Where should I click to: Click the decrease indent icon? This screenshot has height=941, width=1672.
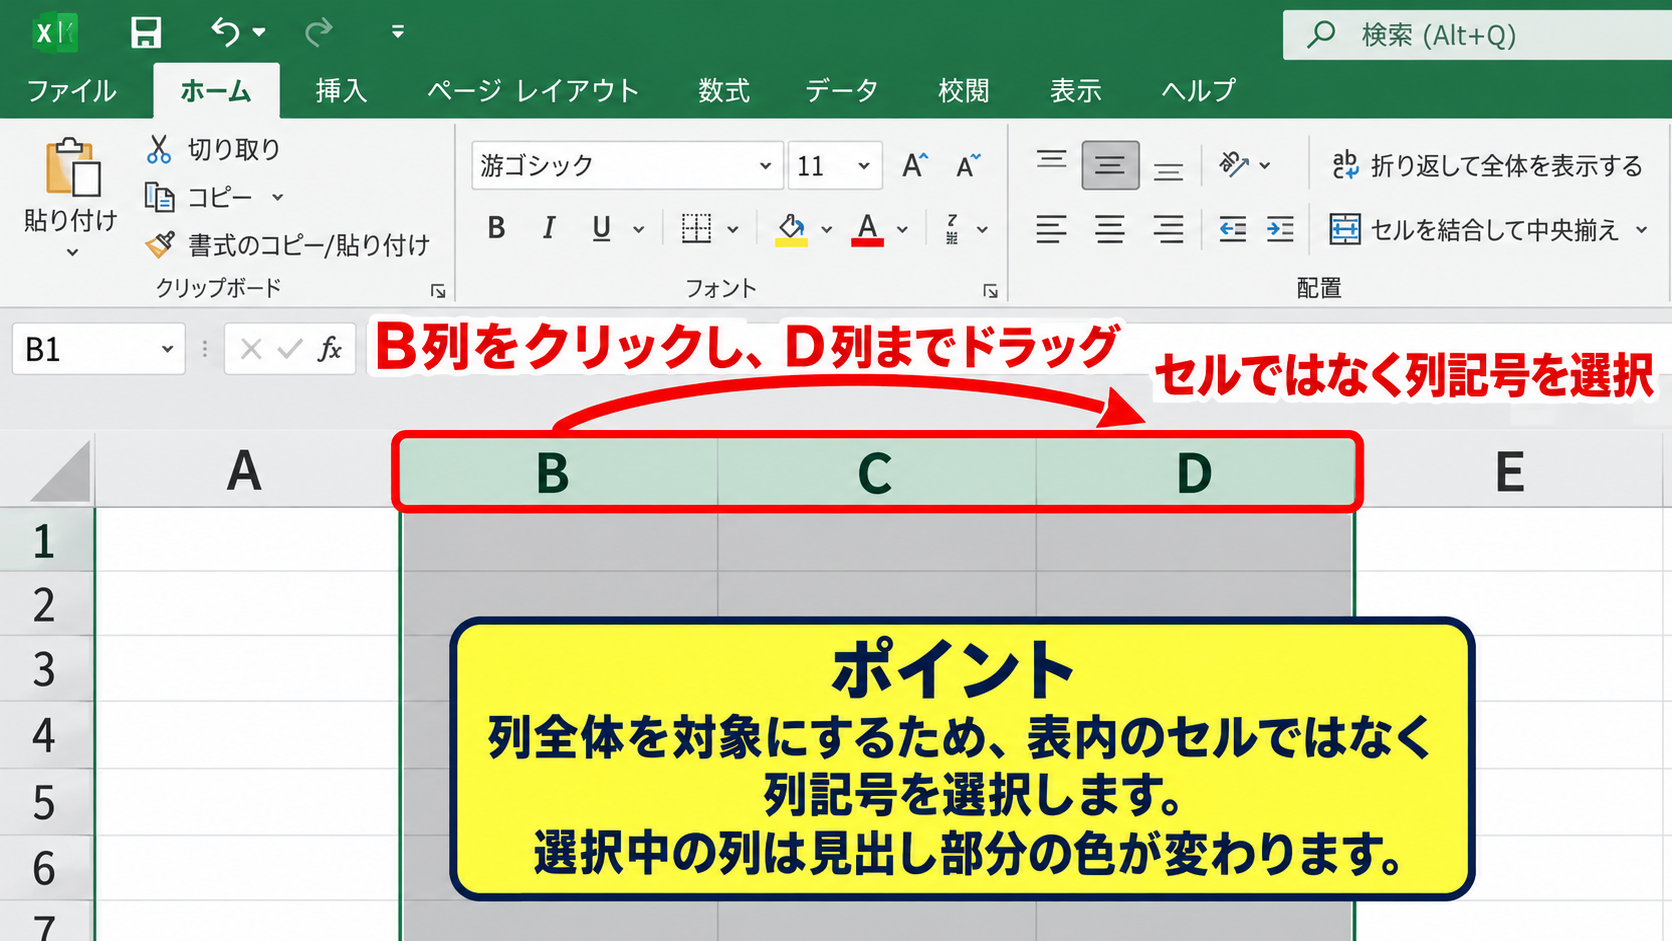click(x=1232, y=229)
